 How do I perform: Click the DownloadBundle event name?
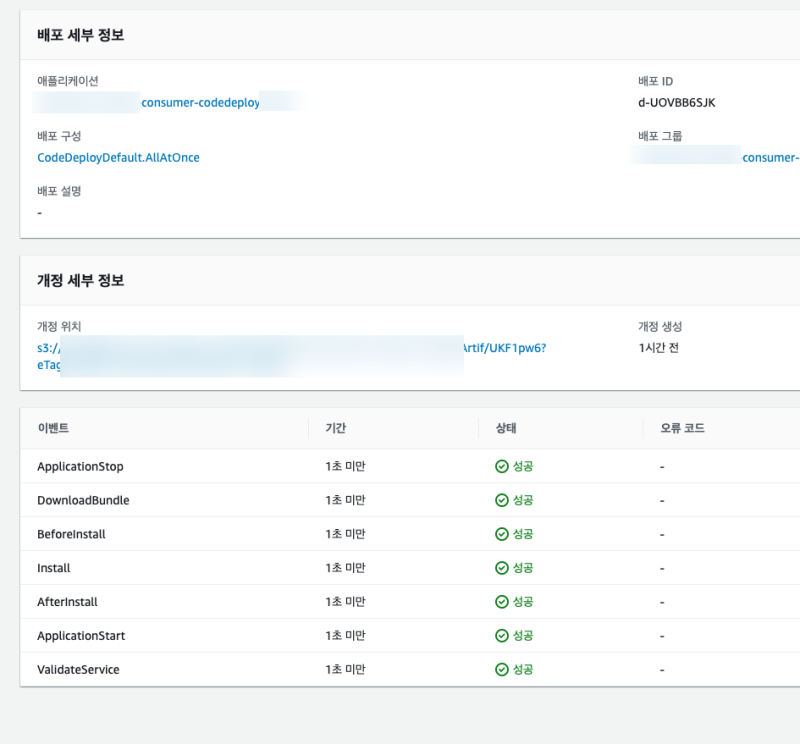tap(83, 500)
